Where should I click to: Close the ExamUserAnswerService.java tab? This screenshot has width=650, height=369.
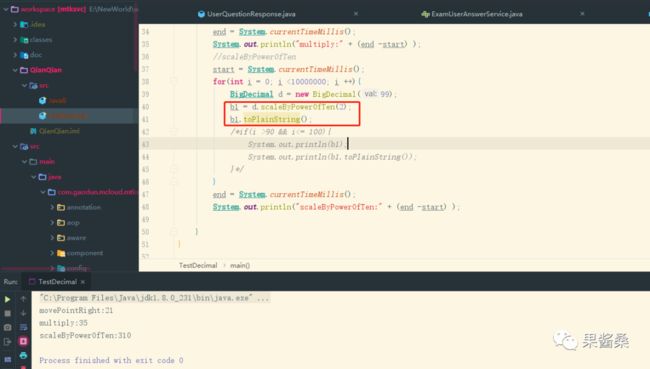click(x=582, y=14)
